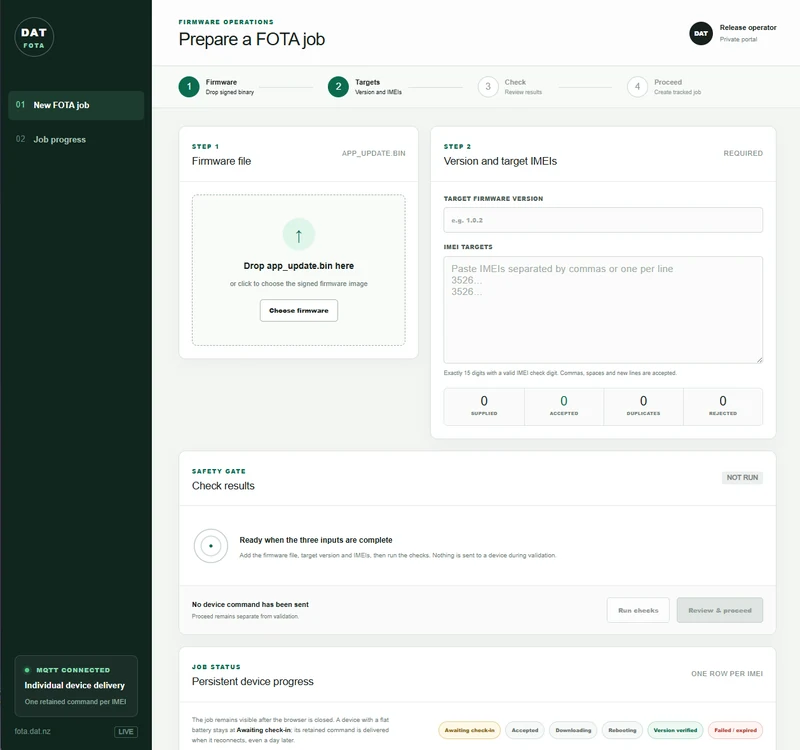Click the Awaiting check-in status pill
The height and width of the screenshot is (750, 800).
point(469,730)
